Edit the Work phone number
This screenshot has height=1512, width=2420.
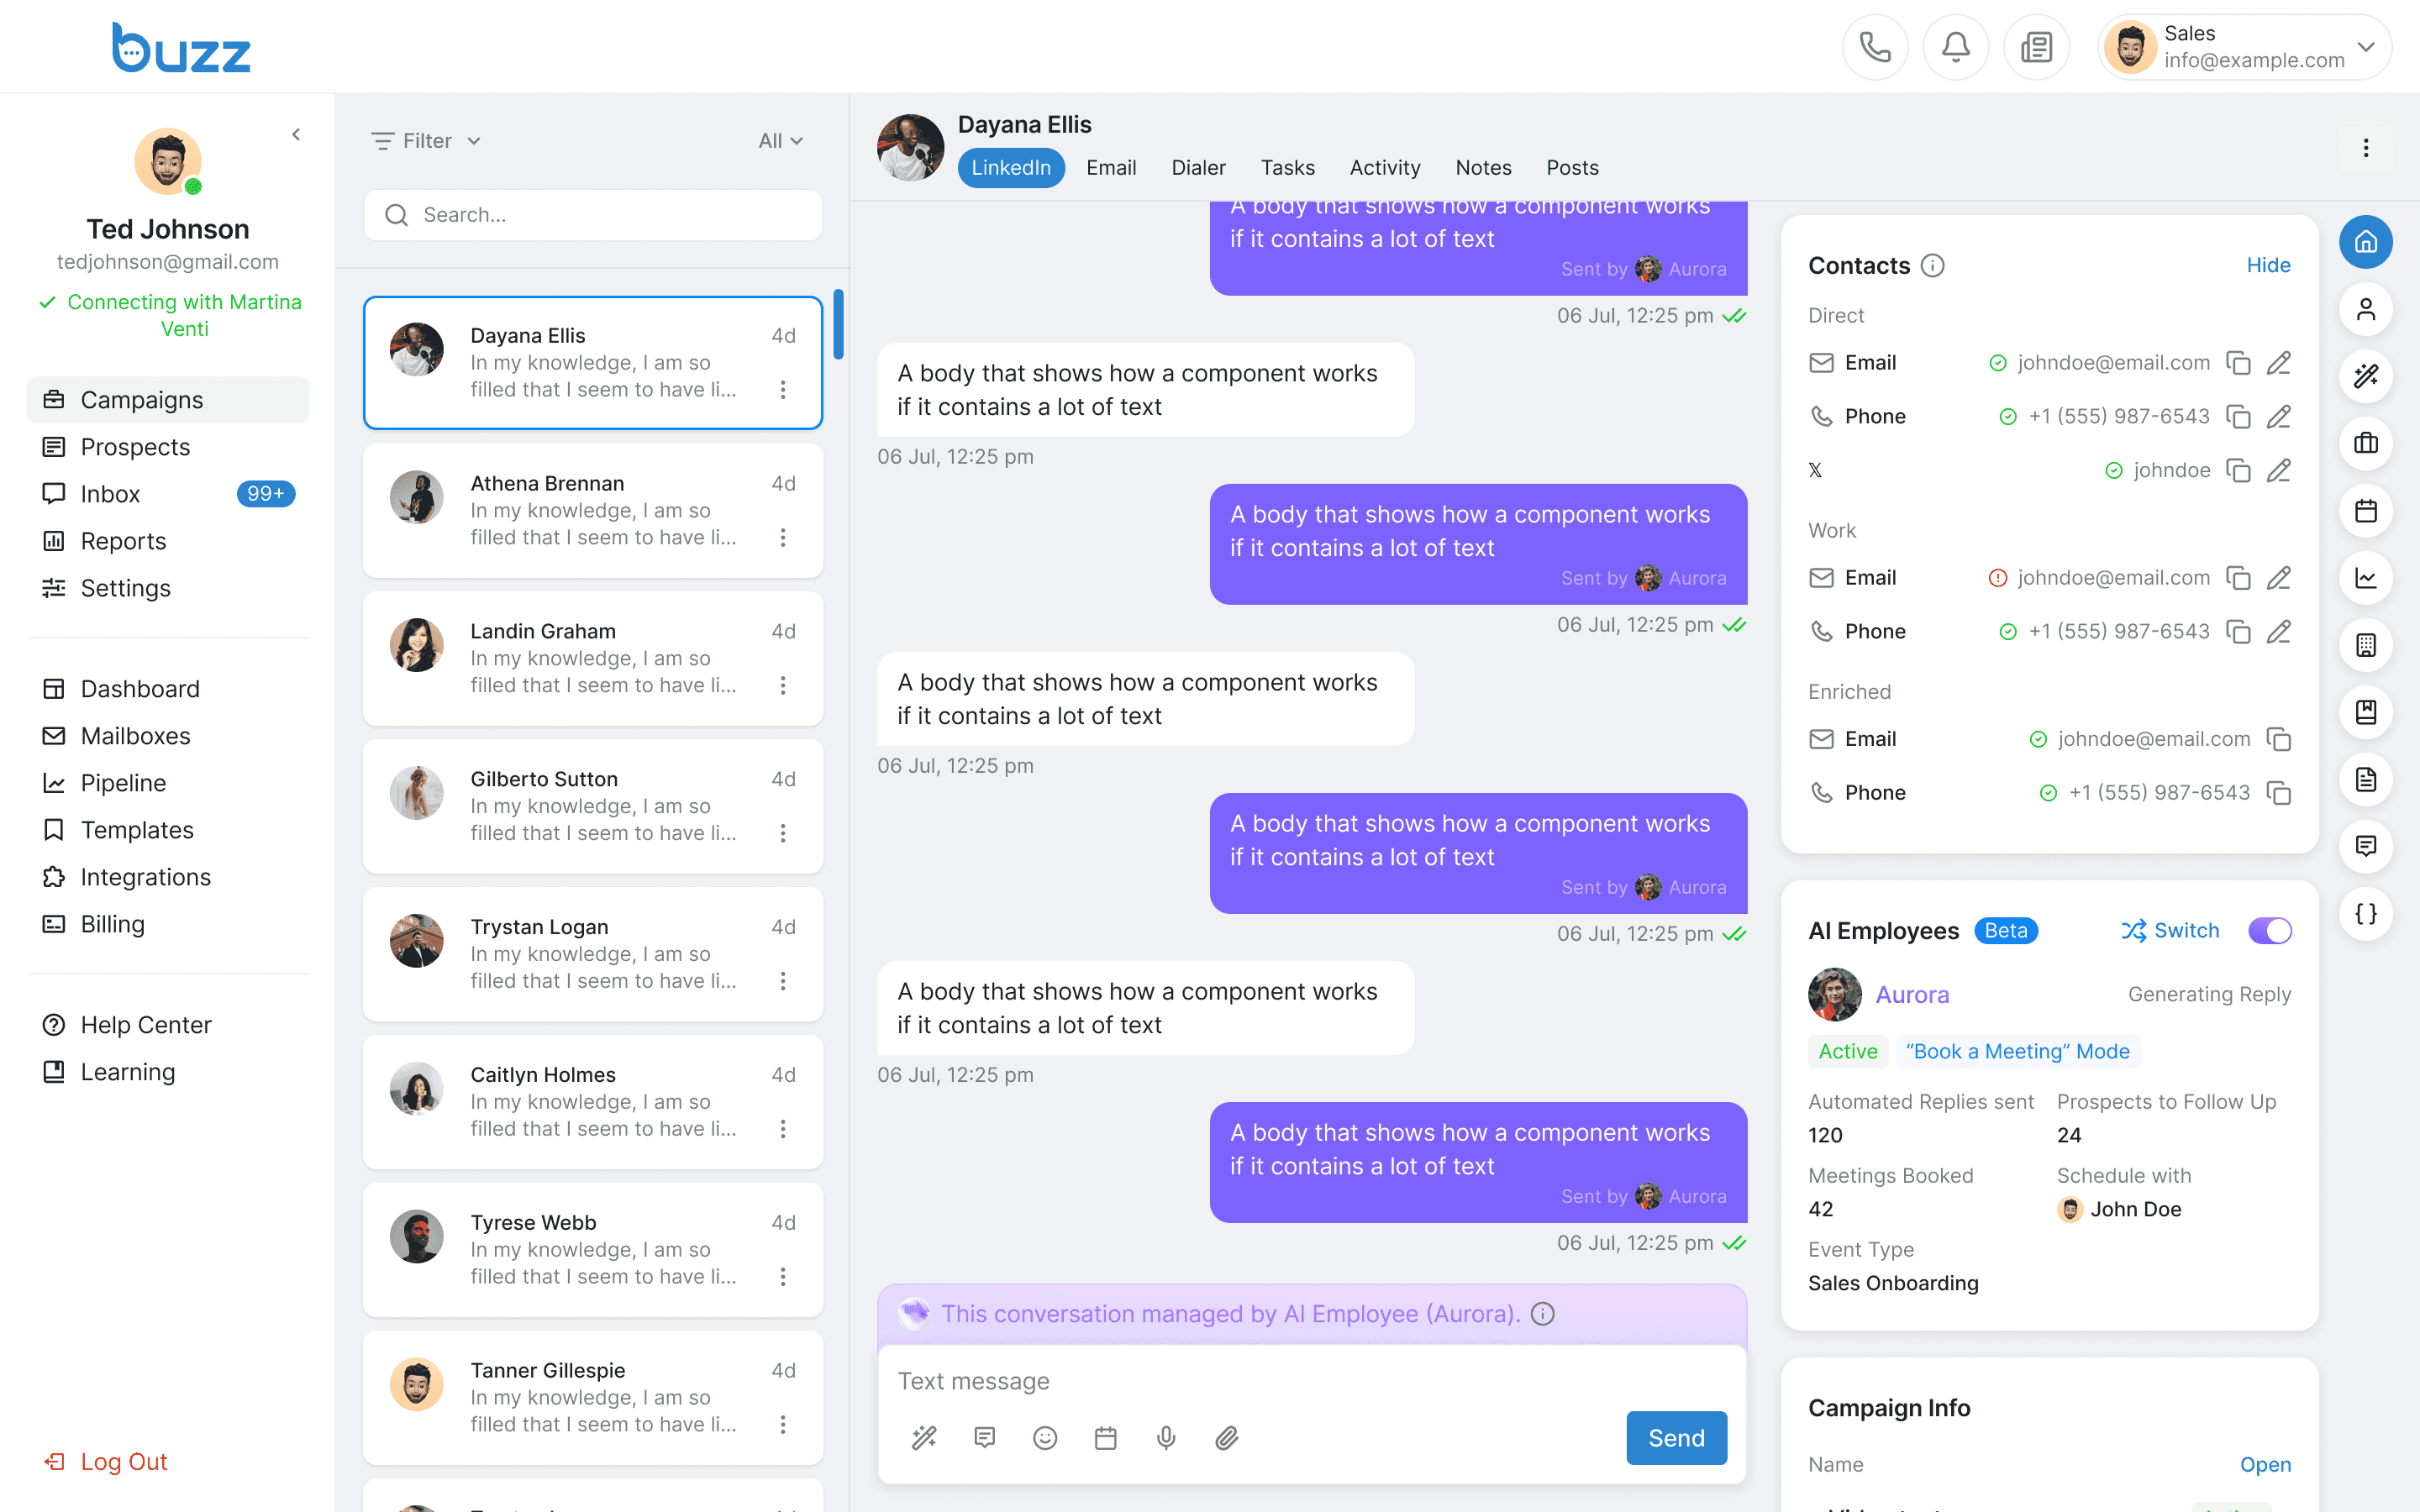pos(2278,632)
